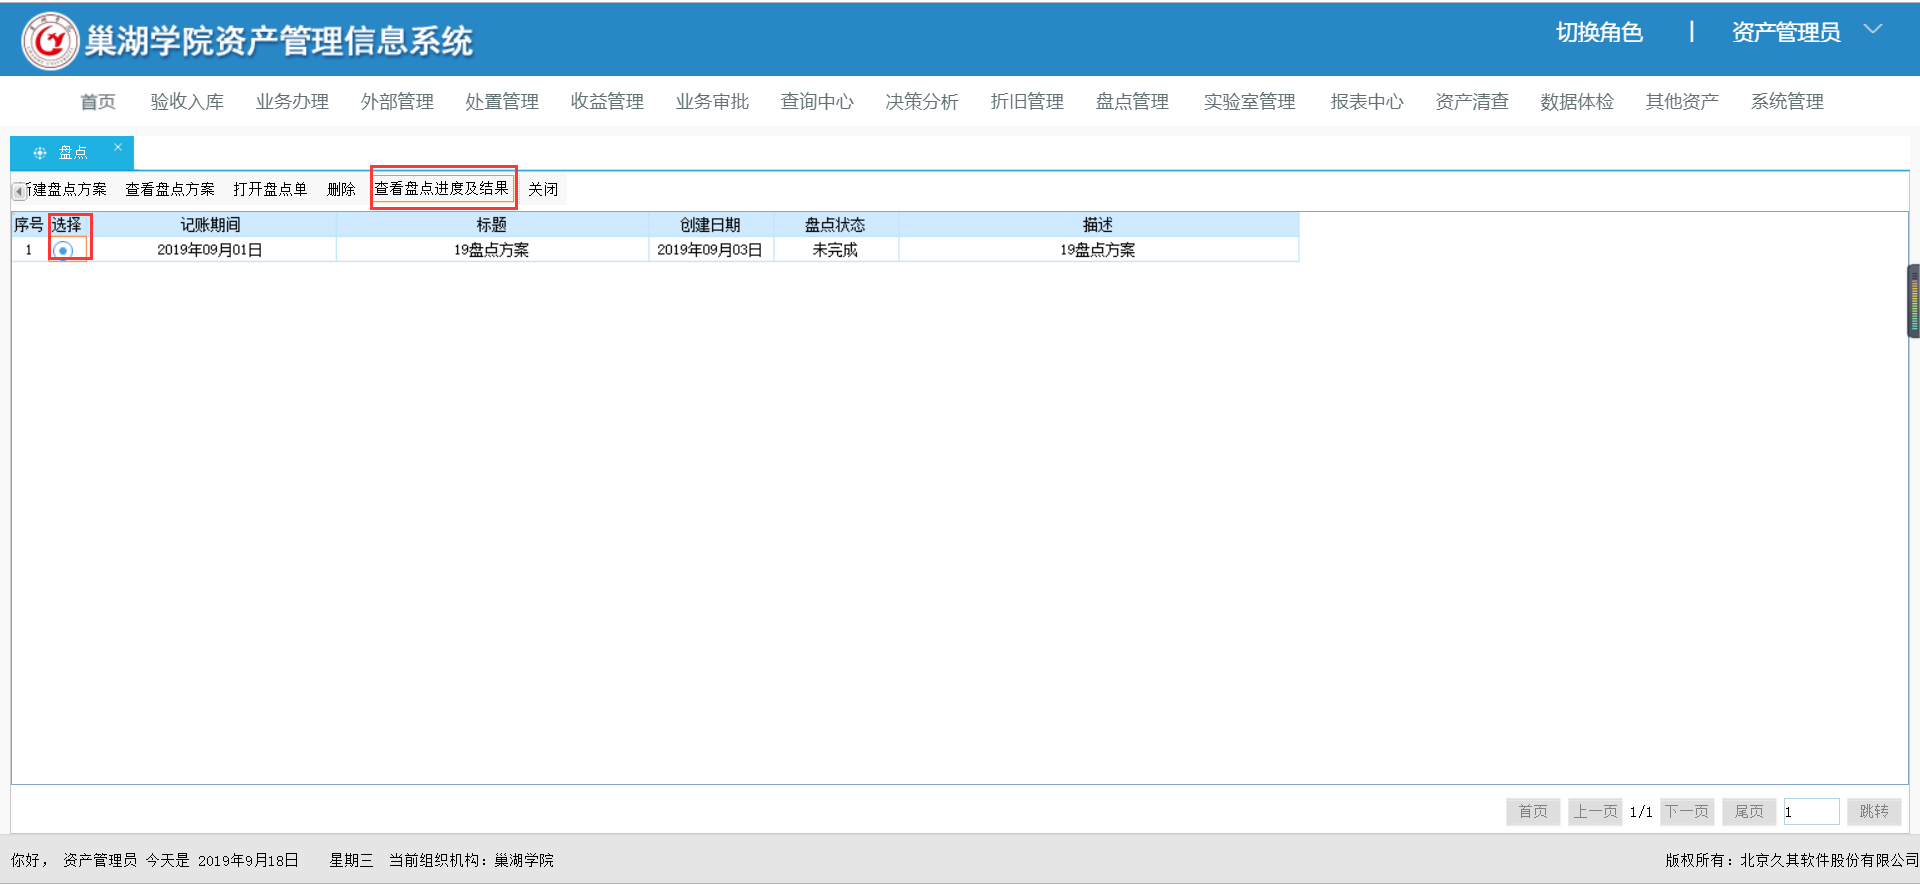Expand the 资产管理员 dropdown chevron
Screen dimensions: 1920x885
pos(1873,30)
